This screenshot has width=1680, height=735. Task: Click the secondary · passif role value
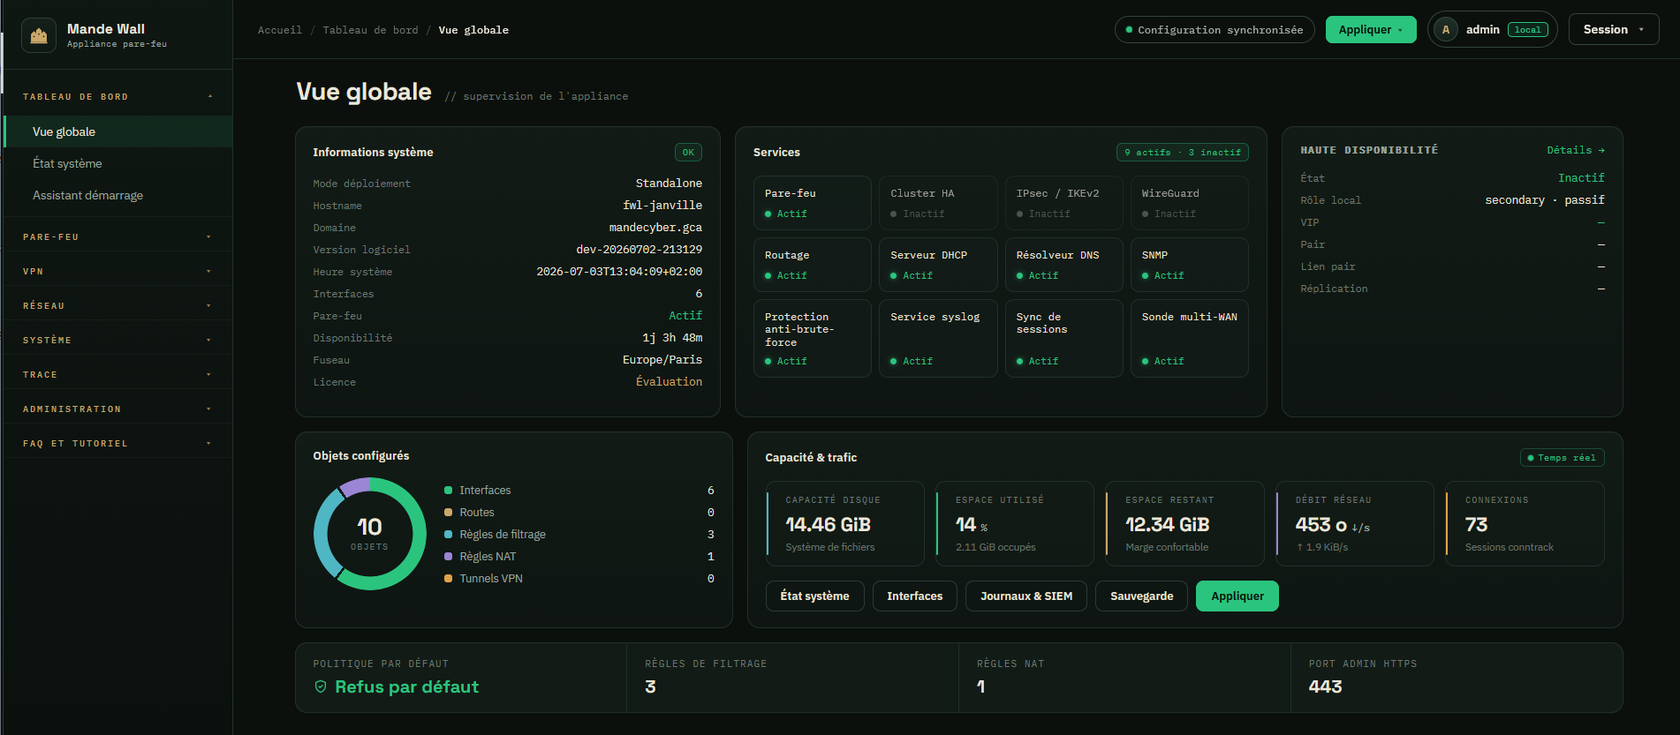coord(1545,200)
